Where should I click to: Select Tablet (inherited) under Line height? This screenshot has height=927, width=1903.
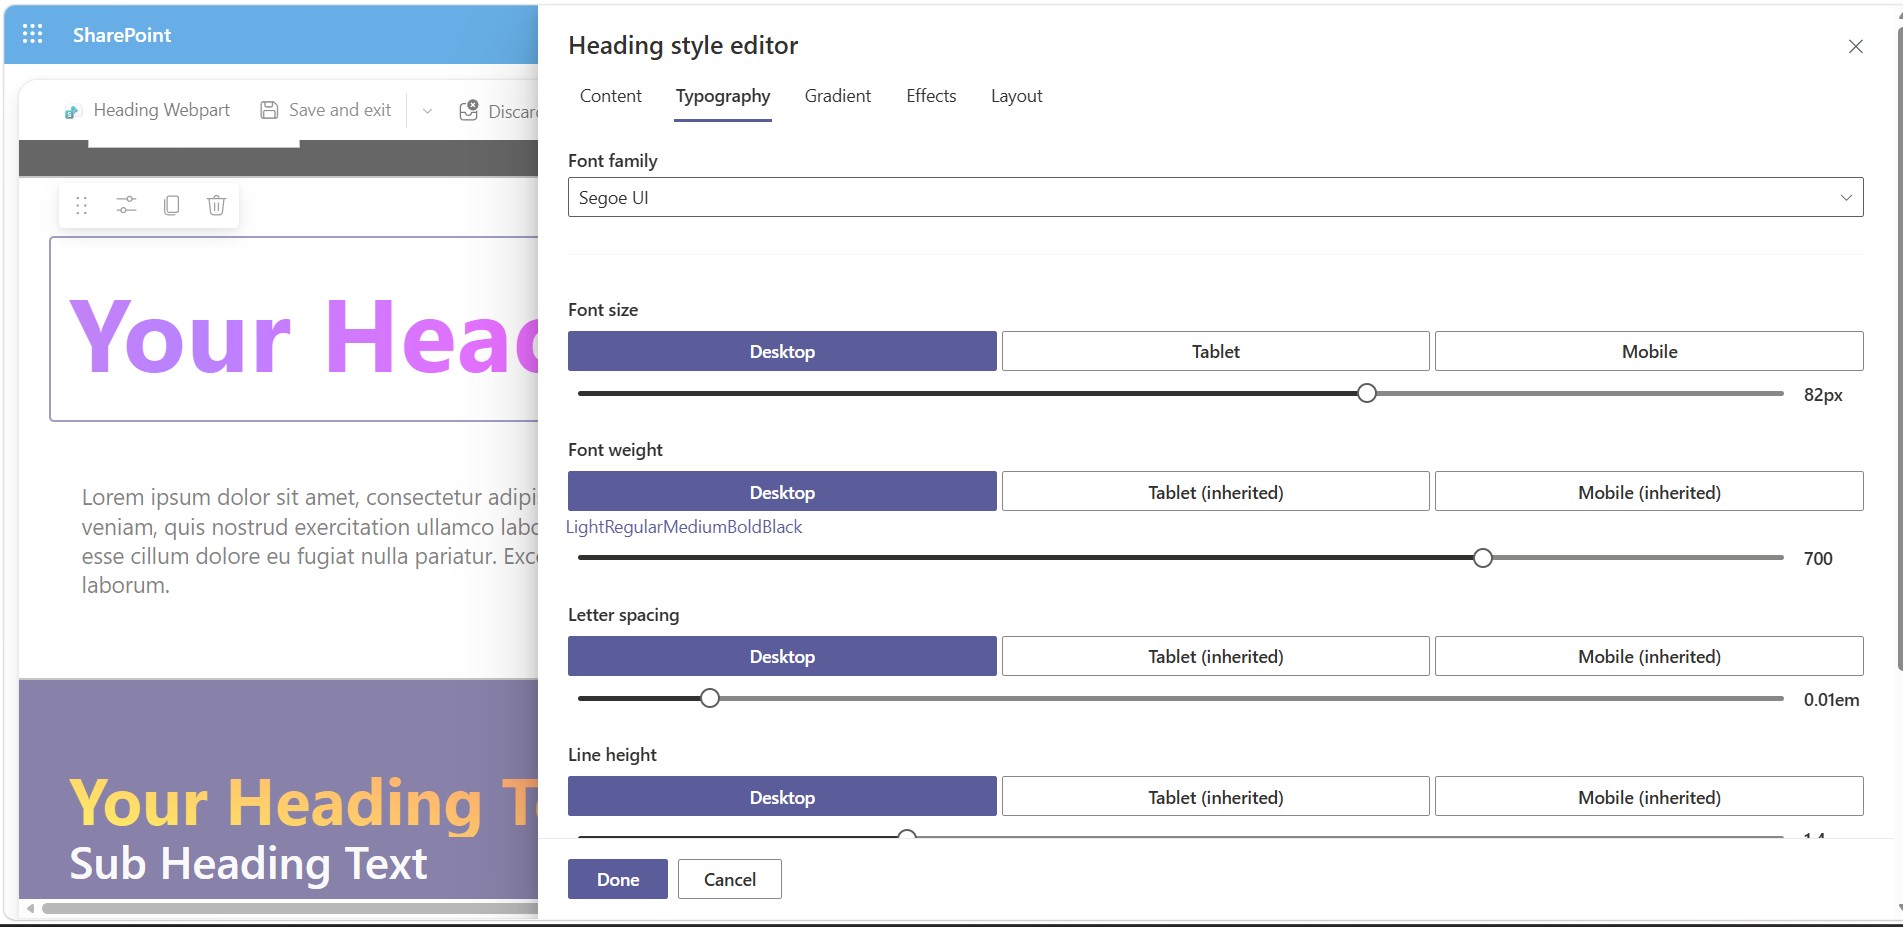tap(1215, 796)
